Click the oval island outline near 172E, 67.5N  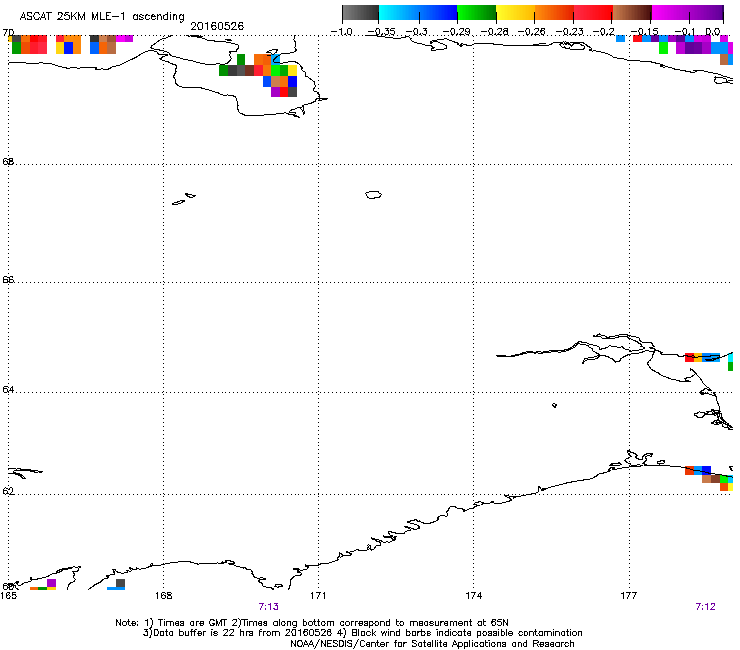(x=373, y=194)
